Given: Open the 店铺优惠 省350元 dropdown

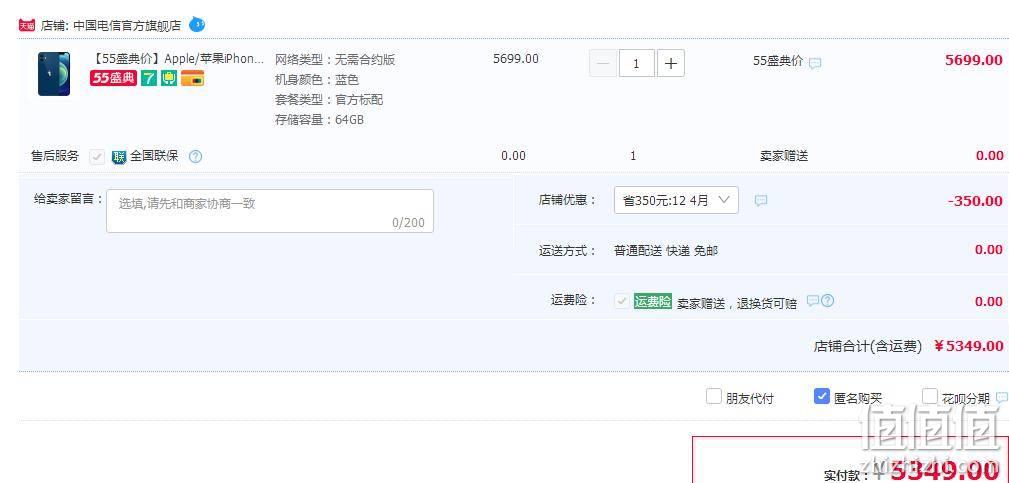Looking at the screenshot, I should pyautogui.click(x=676, y=200).
